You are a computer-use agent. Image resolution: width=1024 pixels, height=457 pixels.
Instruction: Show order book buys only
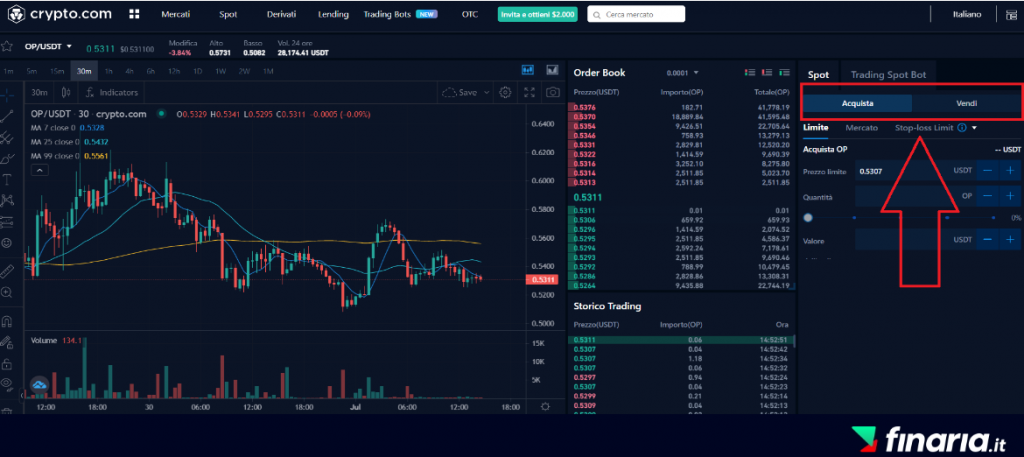click(784, 72)
